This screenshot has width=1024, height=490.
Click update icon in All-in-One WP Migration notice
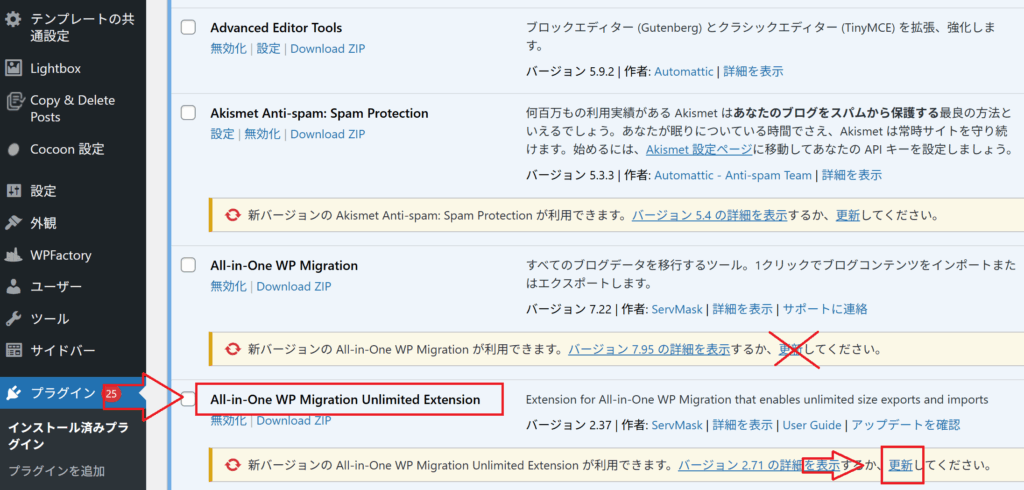(232, 349)
